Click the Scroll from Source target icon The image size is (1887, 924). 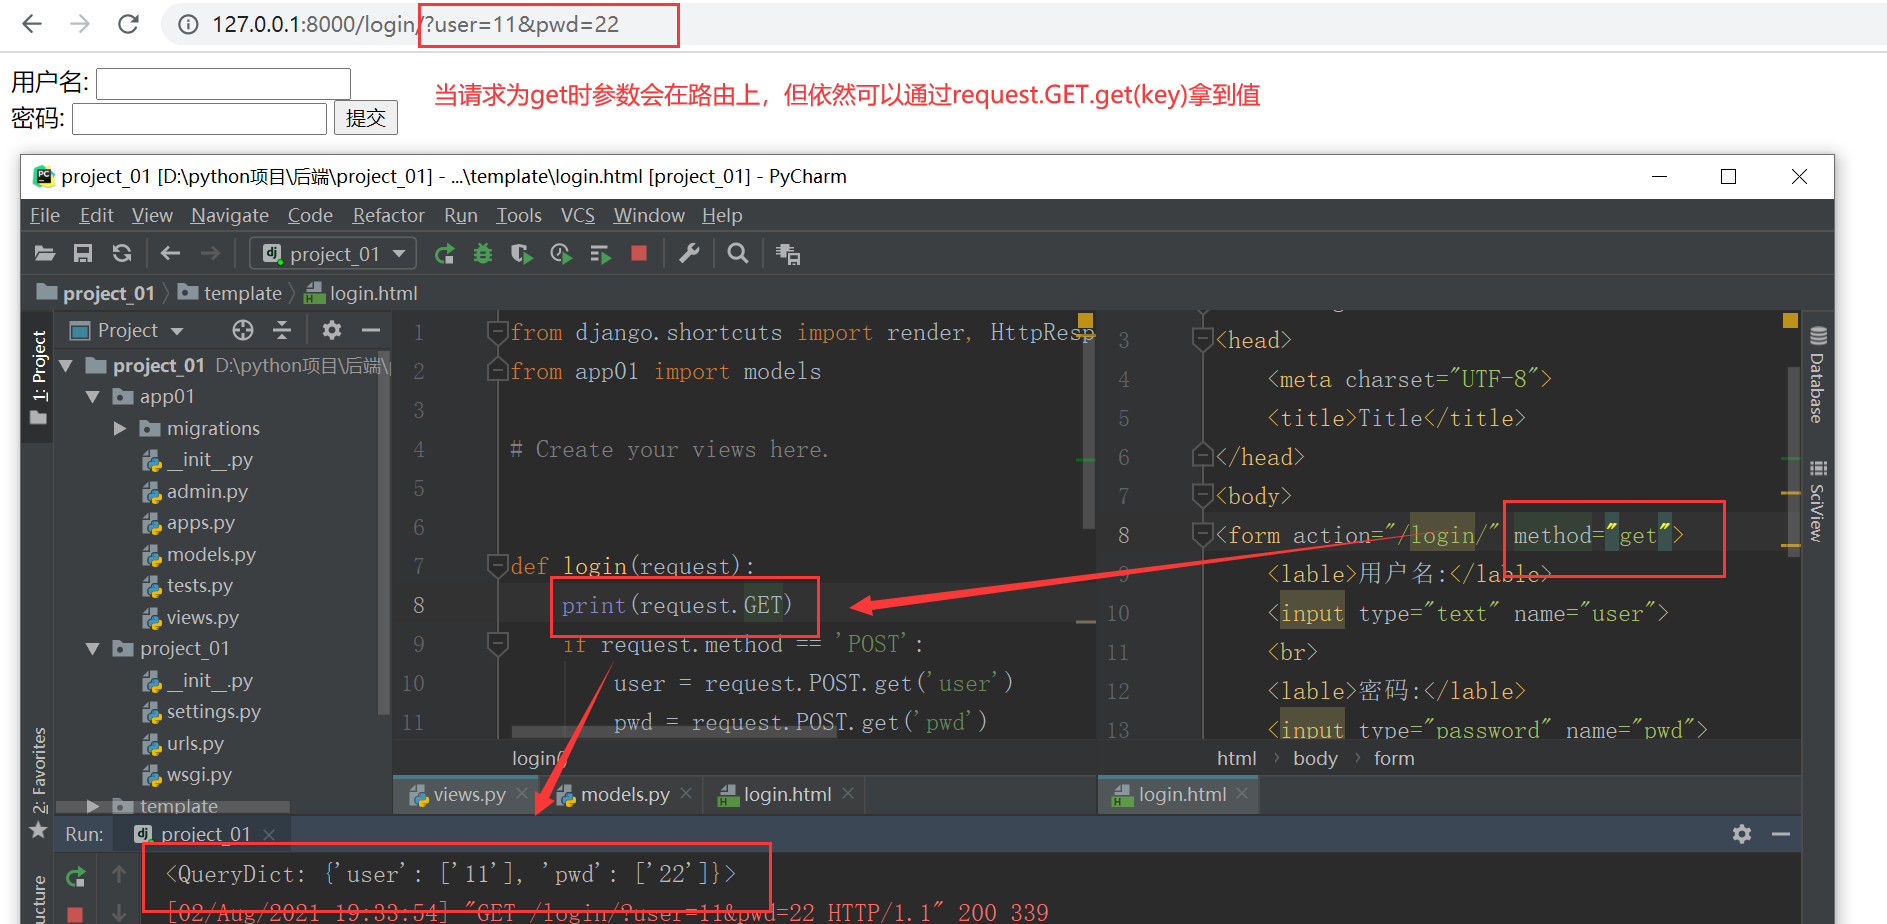243,330
